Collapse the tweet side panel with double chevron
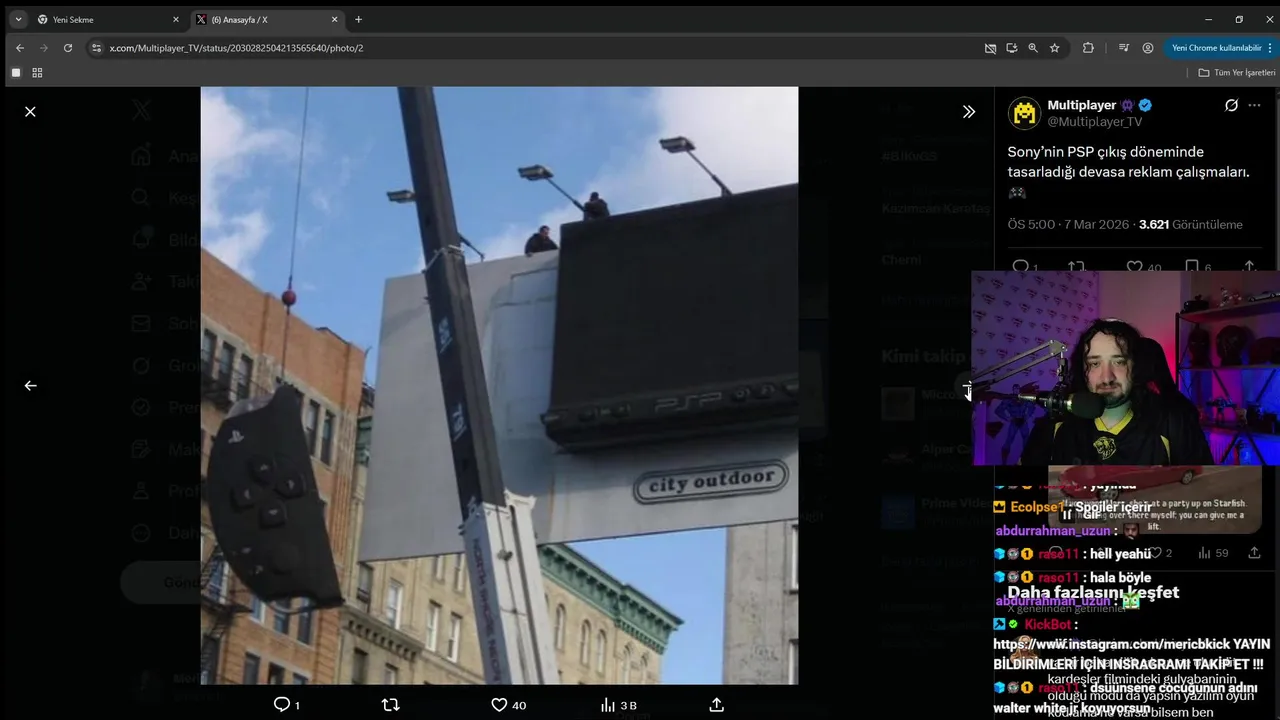The image size is (1280, 720). point(968,112)
